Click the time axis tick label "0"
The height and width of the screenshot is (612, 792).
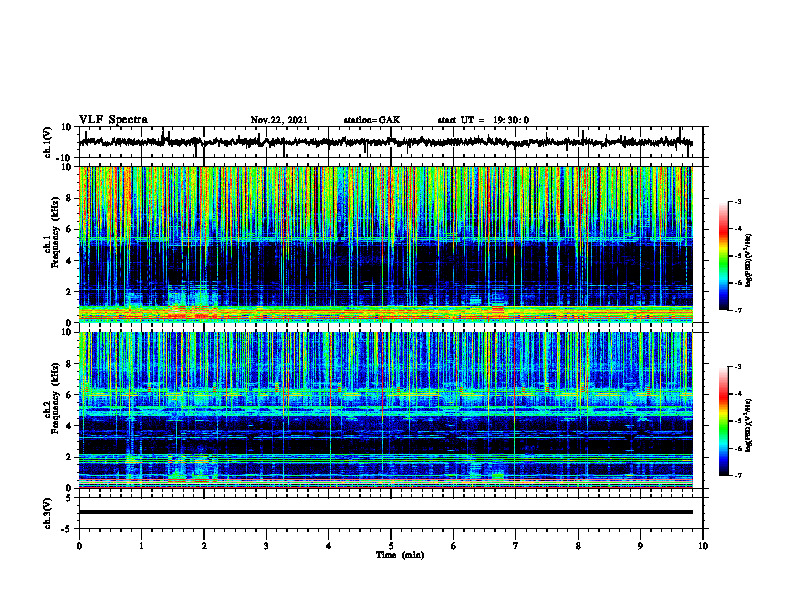(x=79, y=546)
